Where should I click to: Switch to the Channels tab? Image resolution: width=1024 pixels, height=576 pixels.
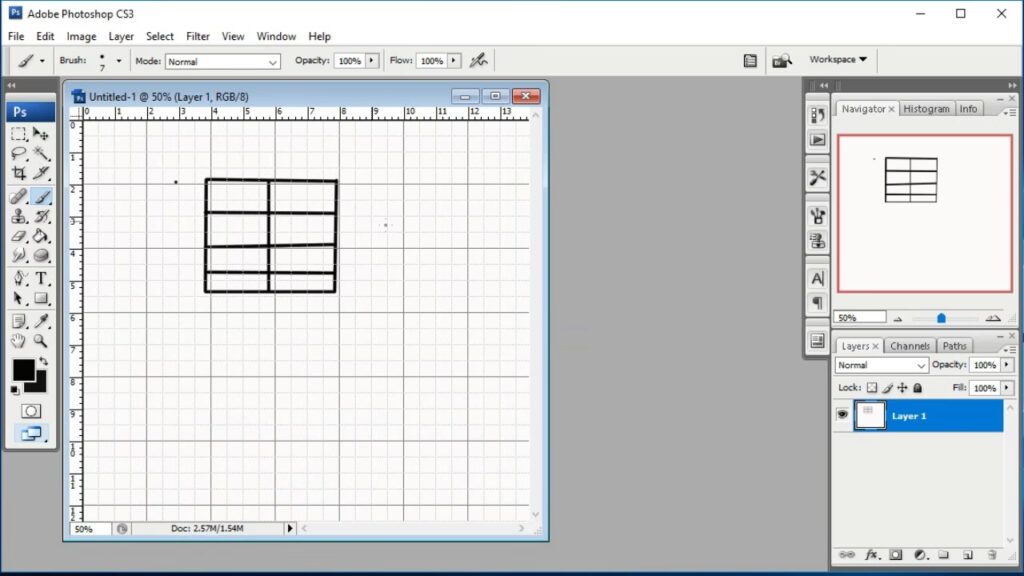click(x=910, y=346)
